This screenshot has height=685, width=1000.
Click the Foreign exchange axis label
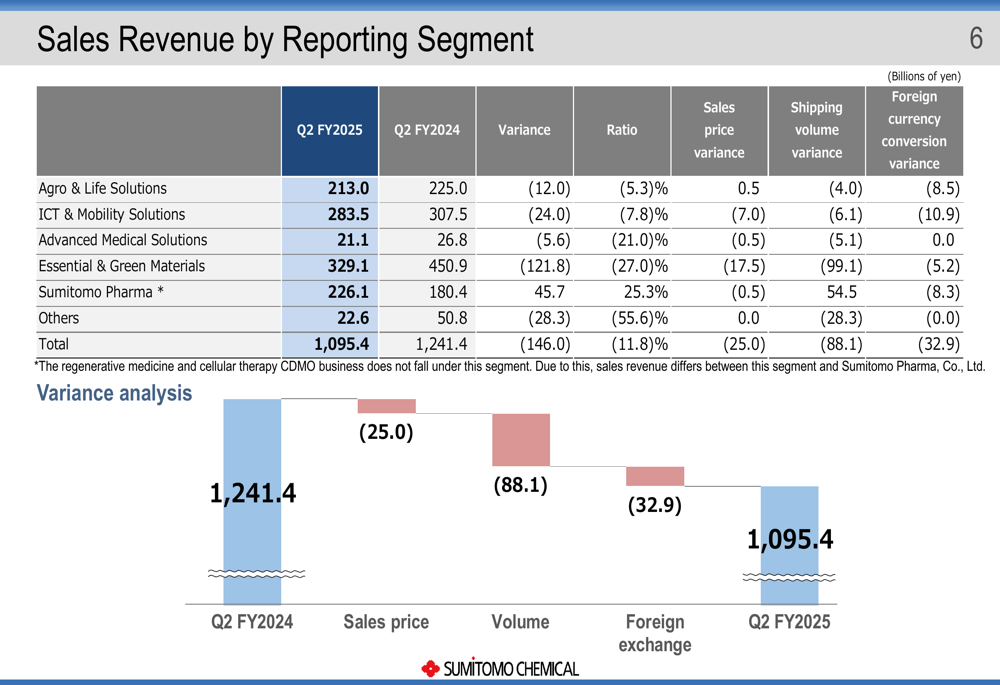[x=654, y=633]
